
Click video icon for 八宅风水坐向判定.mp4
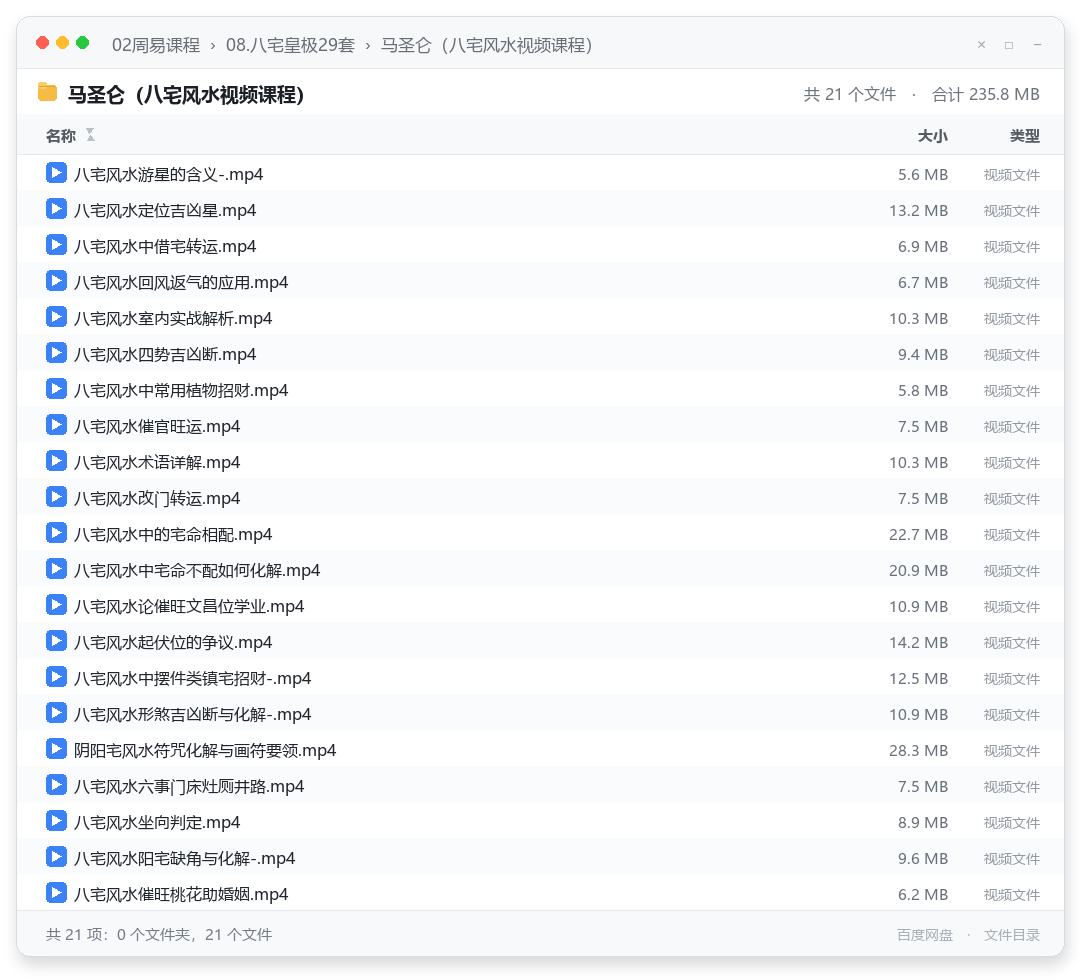[x=56, y=821]
